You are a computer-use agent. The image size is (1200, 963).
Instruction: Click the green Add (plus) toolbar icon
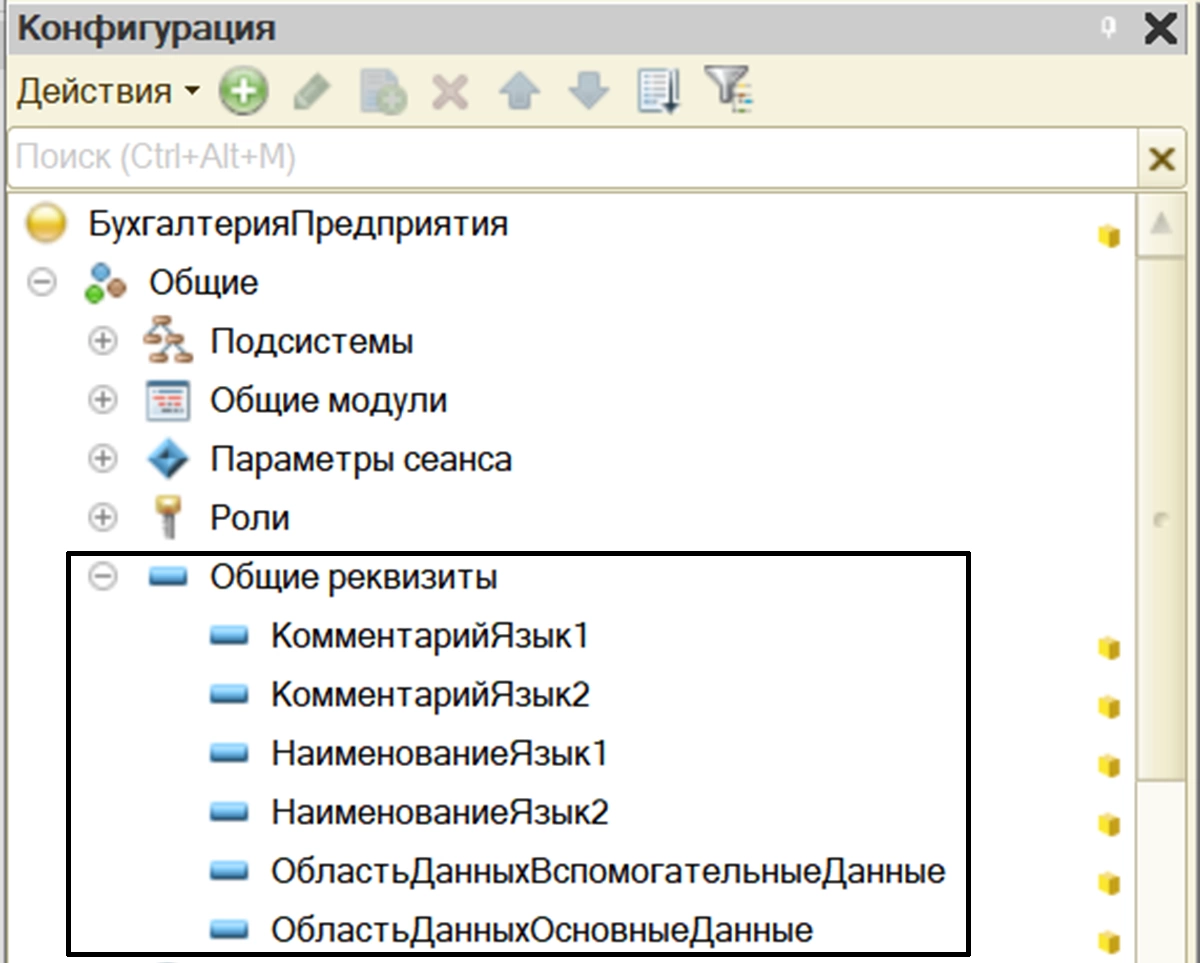pos(244,93)
